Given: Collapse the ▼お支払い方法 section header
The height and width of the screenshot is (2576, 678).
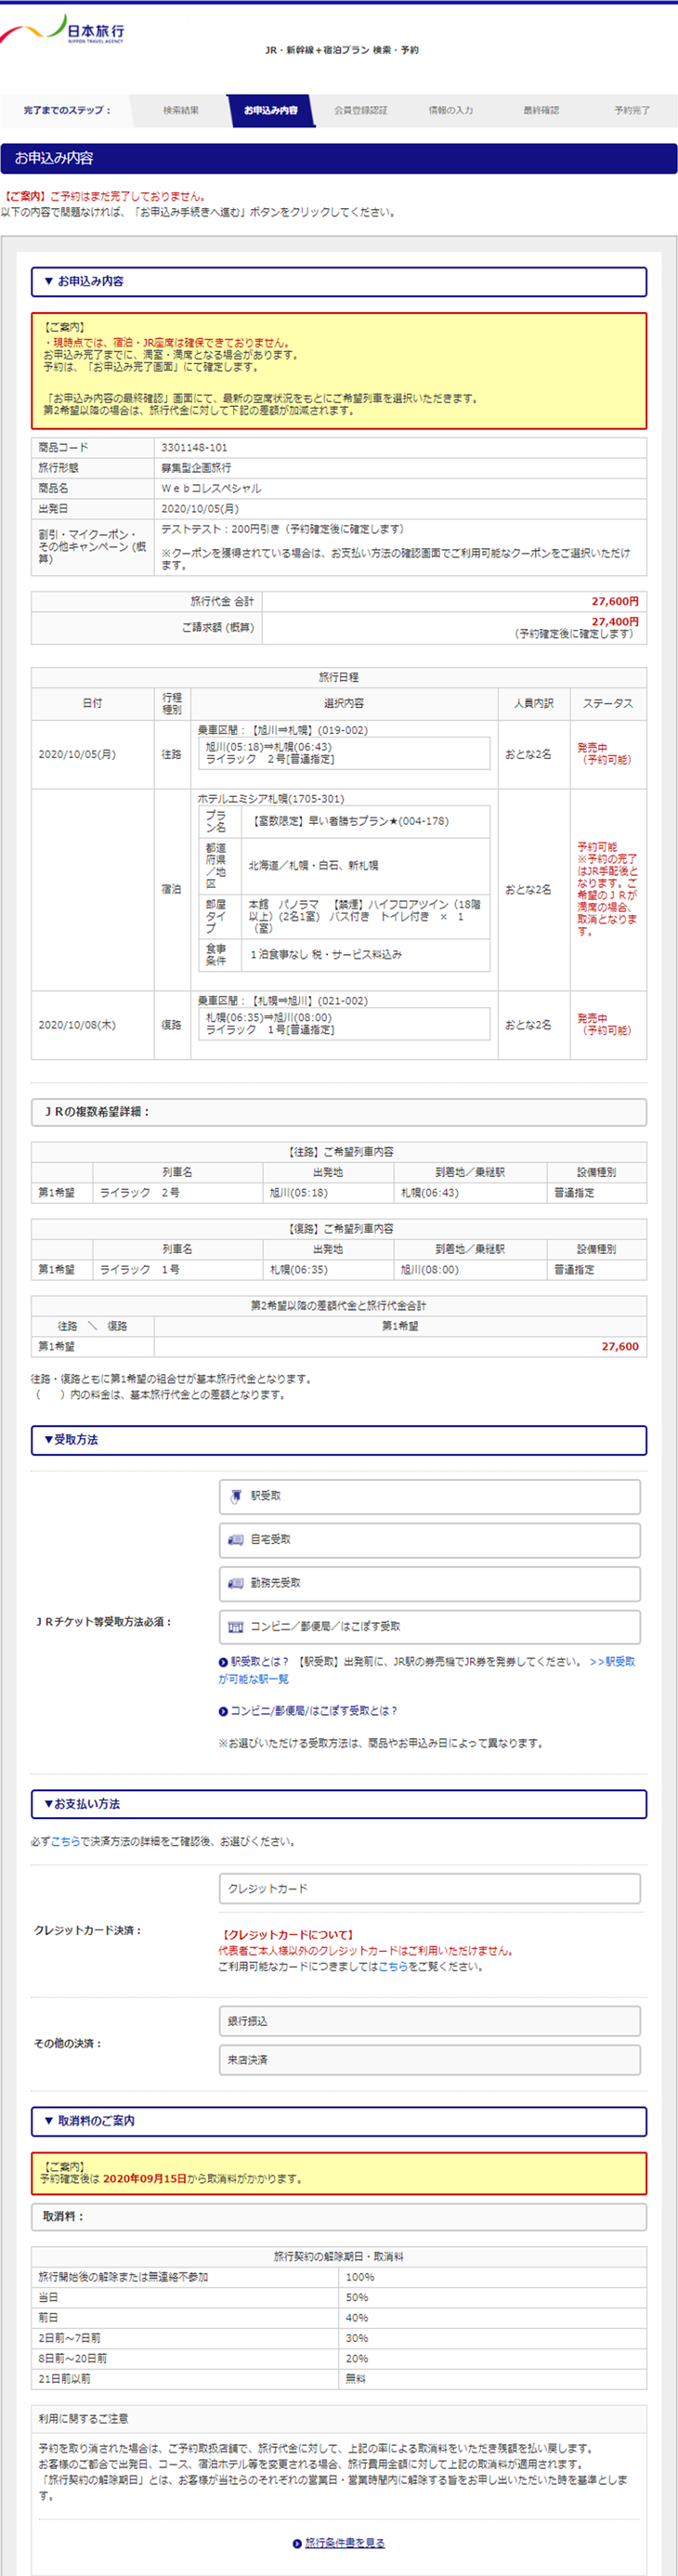Looking at the screenshot, I should point(338,1804).
